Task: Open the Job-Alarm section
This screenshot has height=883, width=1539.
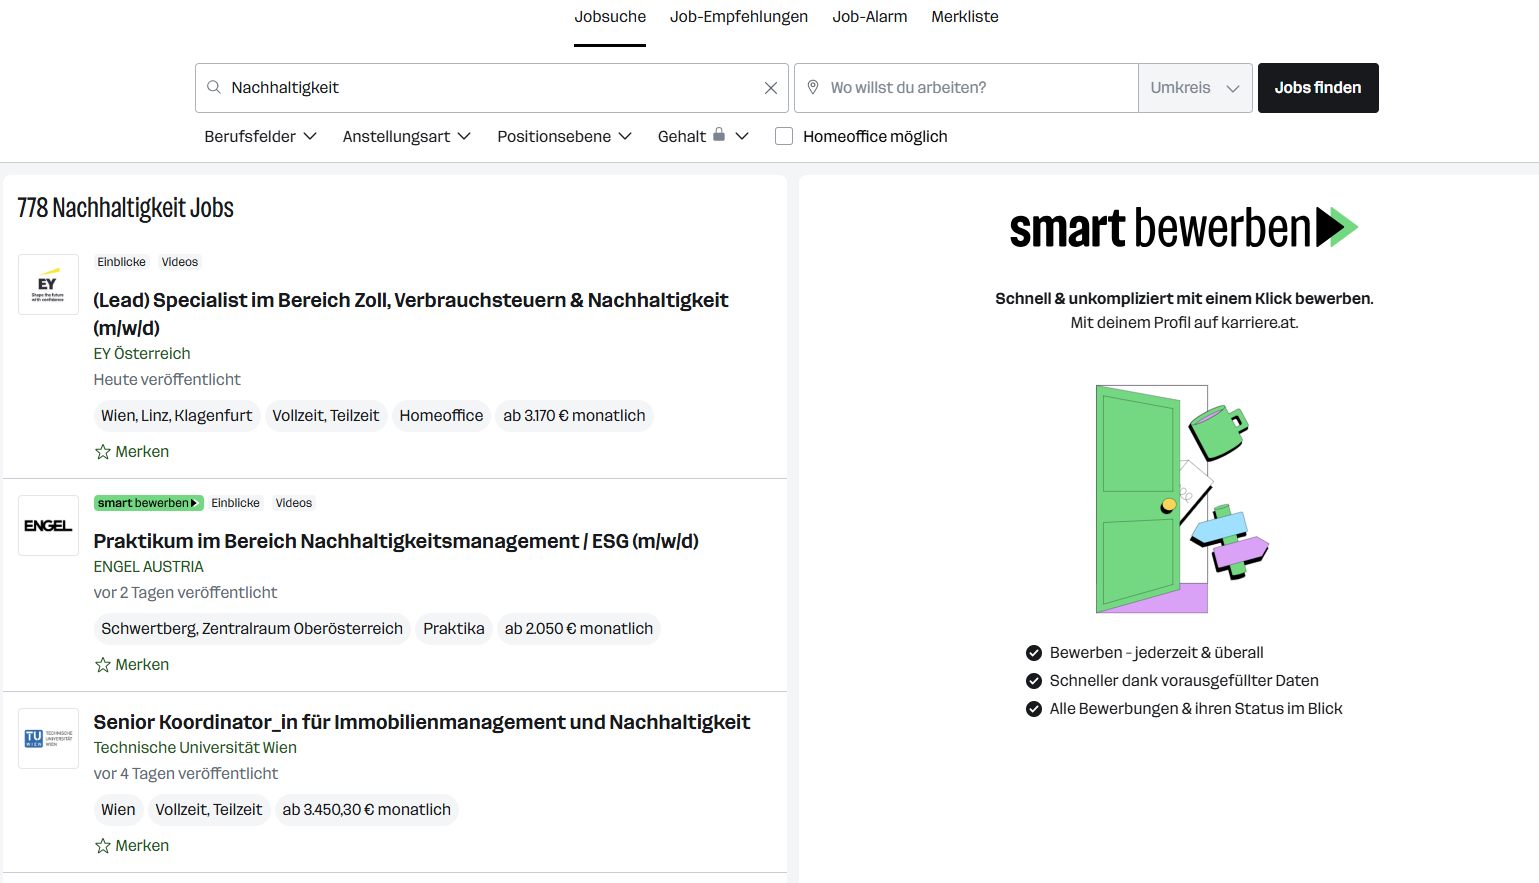Action: pos(869,16)
